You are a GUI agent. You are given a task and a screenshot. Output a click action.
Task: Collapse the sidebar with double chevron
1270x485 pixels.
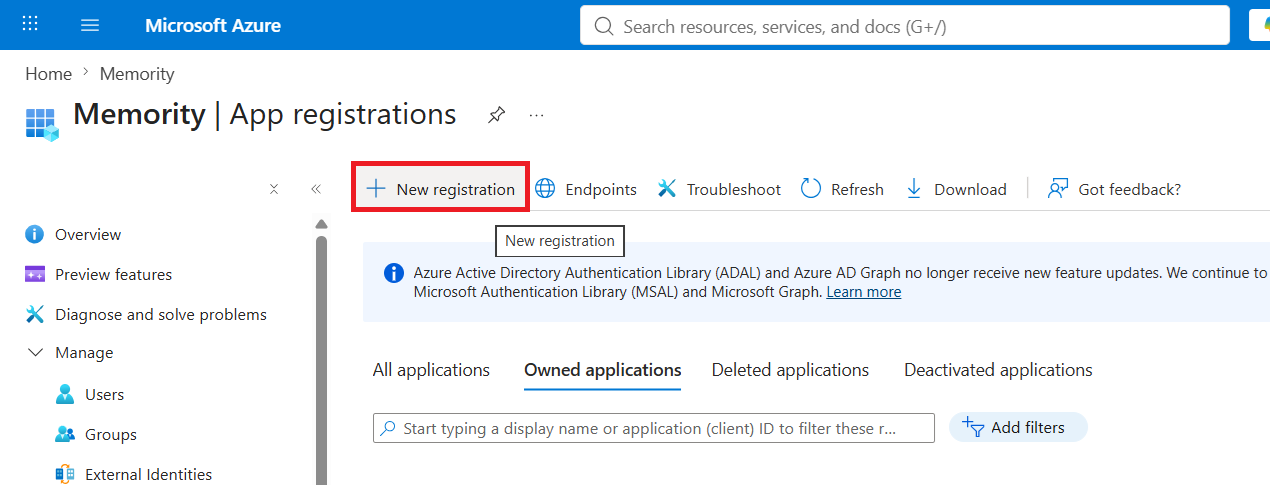click(316, 188)
